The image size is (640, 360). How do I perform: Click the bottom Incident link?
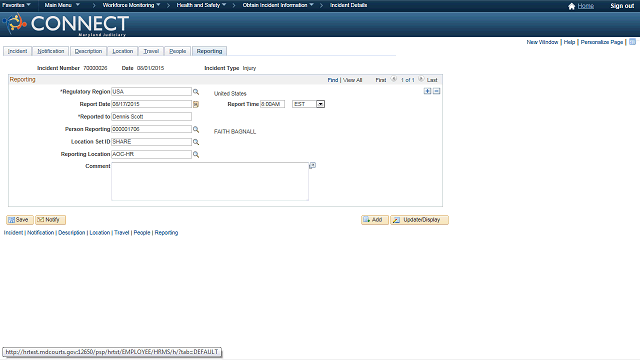pos(13,233)
